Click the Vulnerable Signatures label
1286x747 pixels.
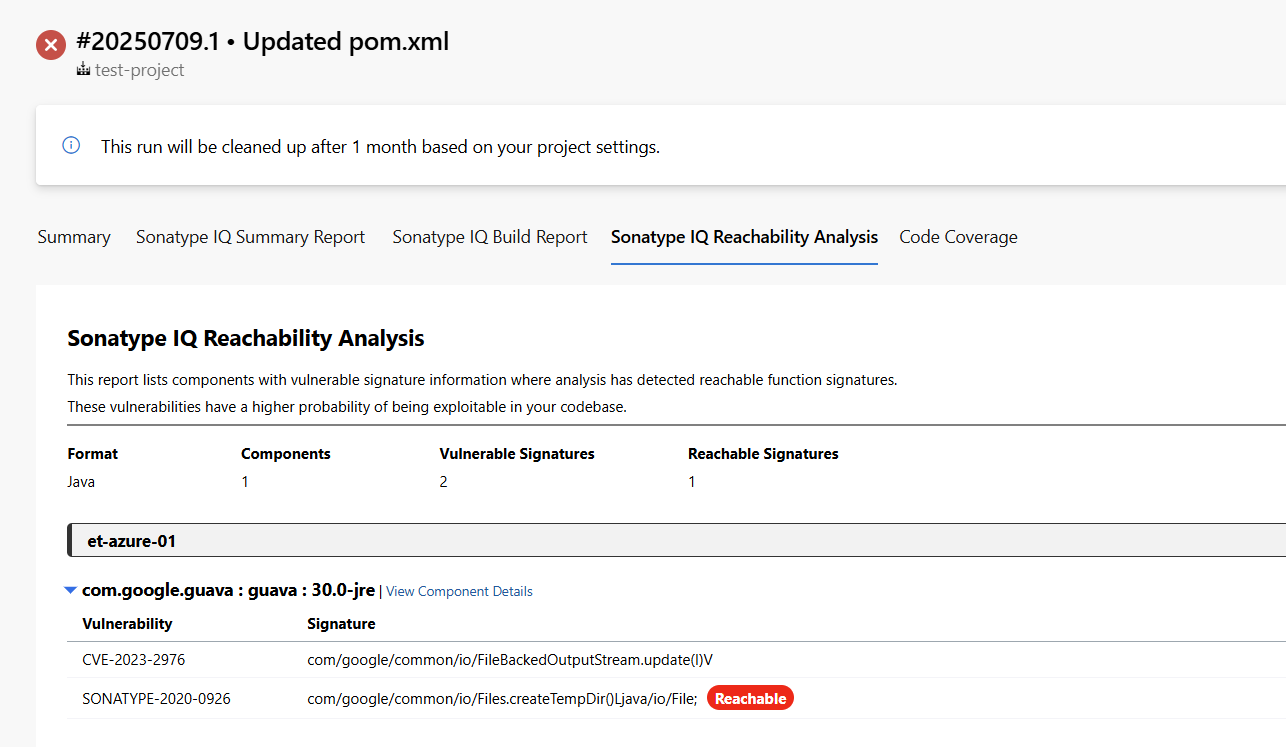click(517, 453)
